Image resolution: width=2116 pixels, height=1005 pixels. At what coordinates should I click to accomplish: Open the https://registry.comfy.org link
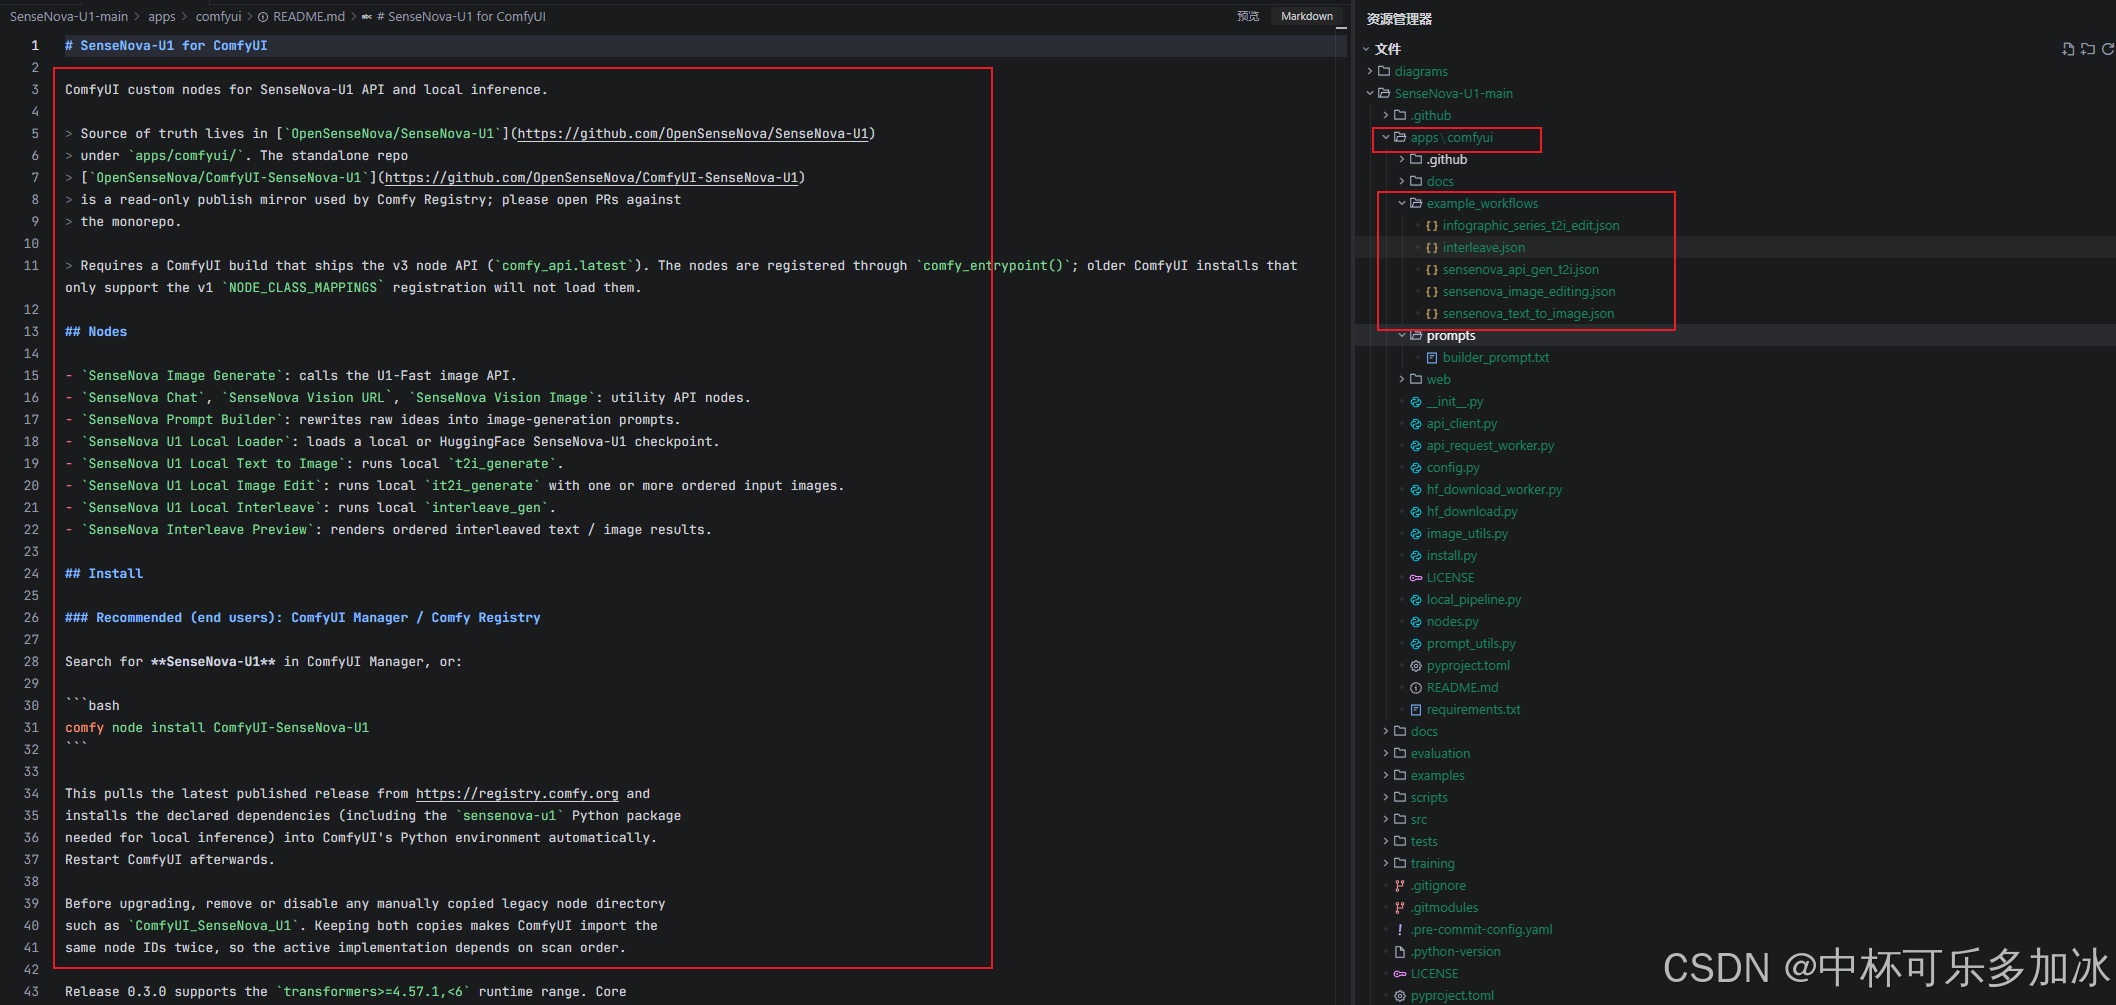point(517,794)
